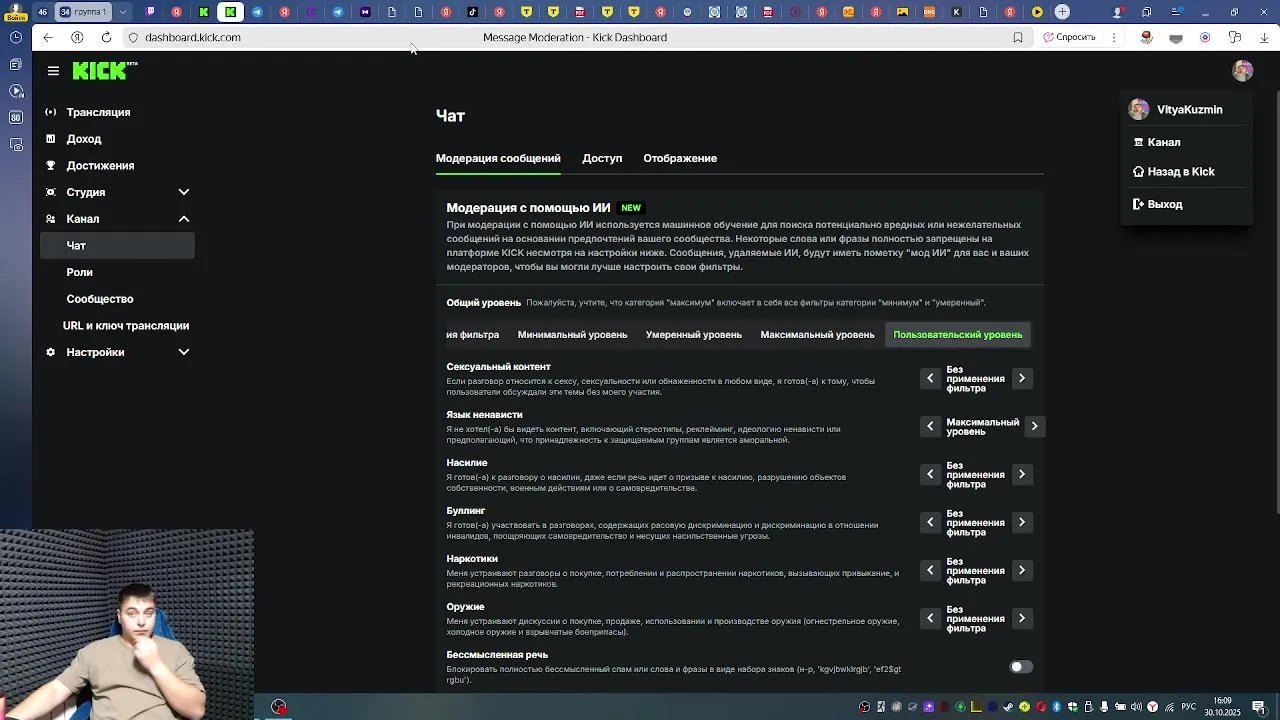Viewport: 1280px width, 720px height.
Task: Click the right arrow for Язык ненависти filter
Action: click(1034, 426)
